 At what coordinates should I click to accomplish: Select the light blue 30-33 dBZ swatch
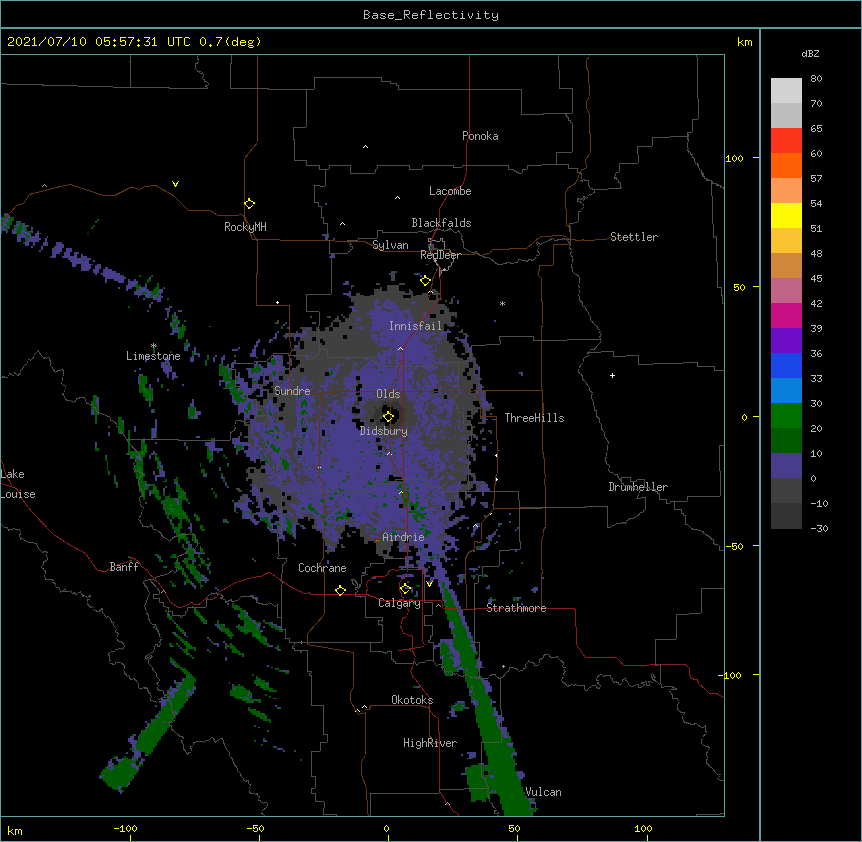click(x=786, y=391)
